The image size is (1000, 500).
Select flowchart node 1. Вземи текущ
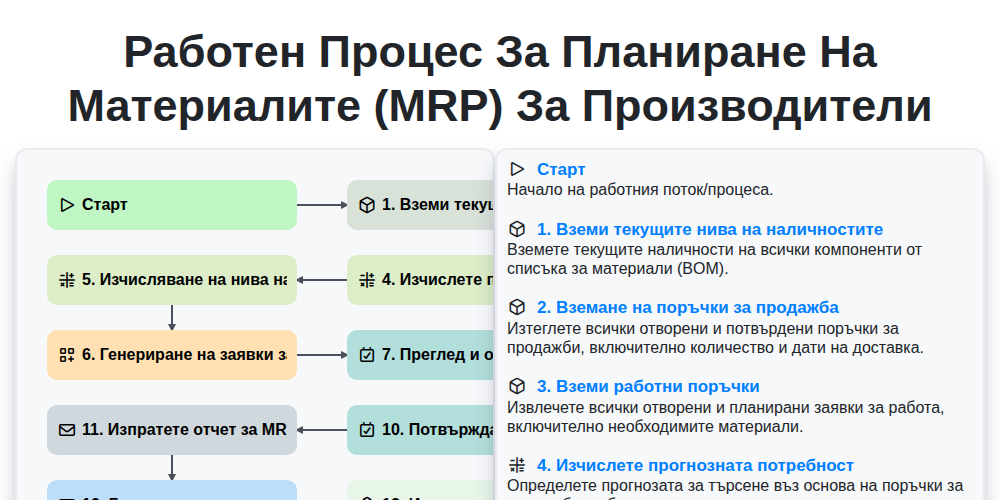point(421,205)
